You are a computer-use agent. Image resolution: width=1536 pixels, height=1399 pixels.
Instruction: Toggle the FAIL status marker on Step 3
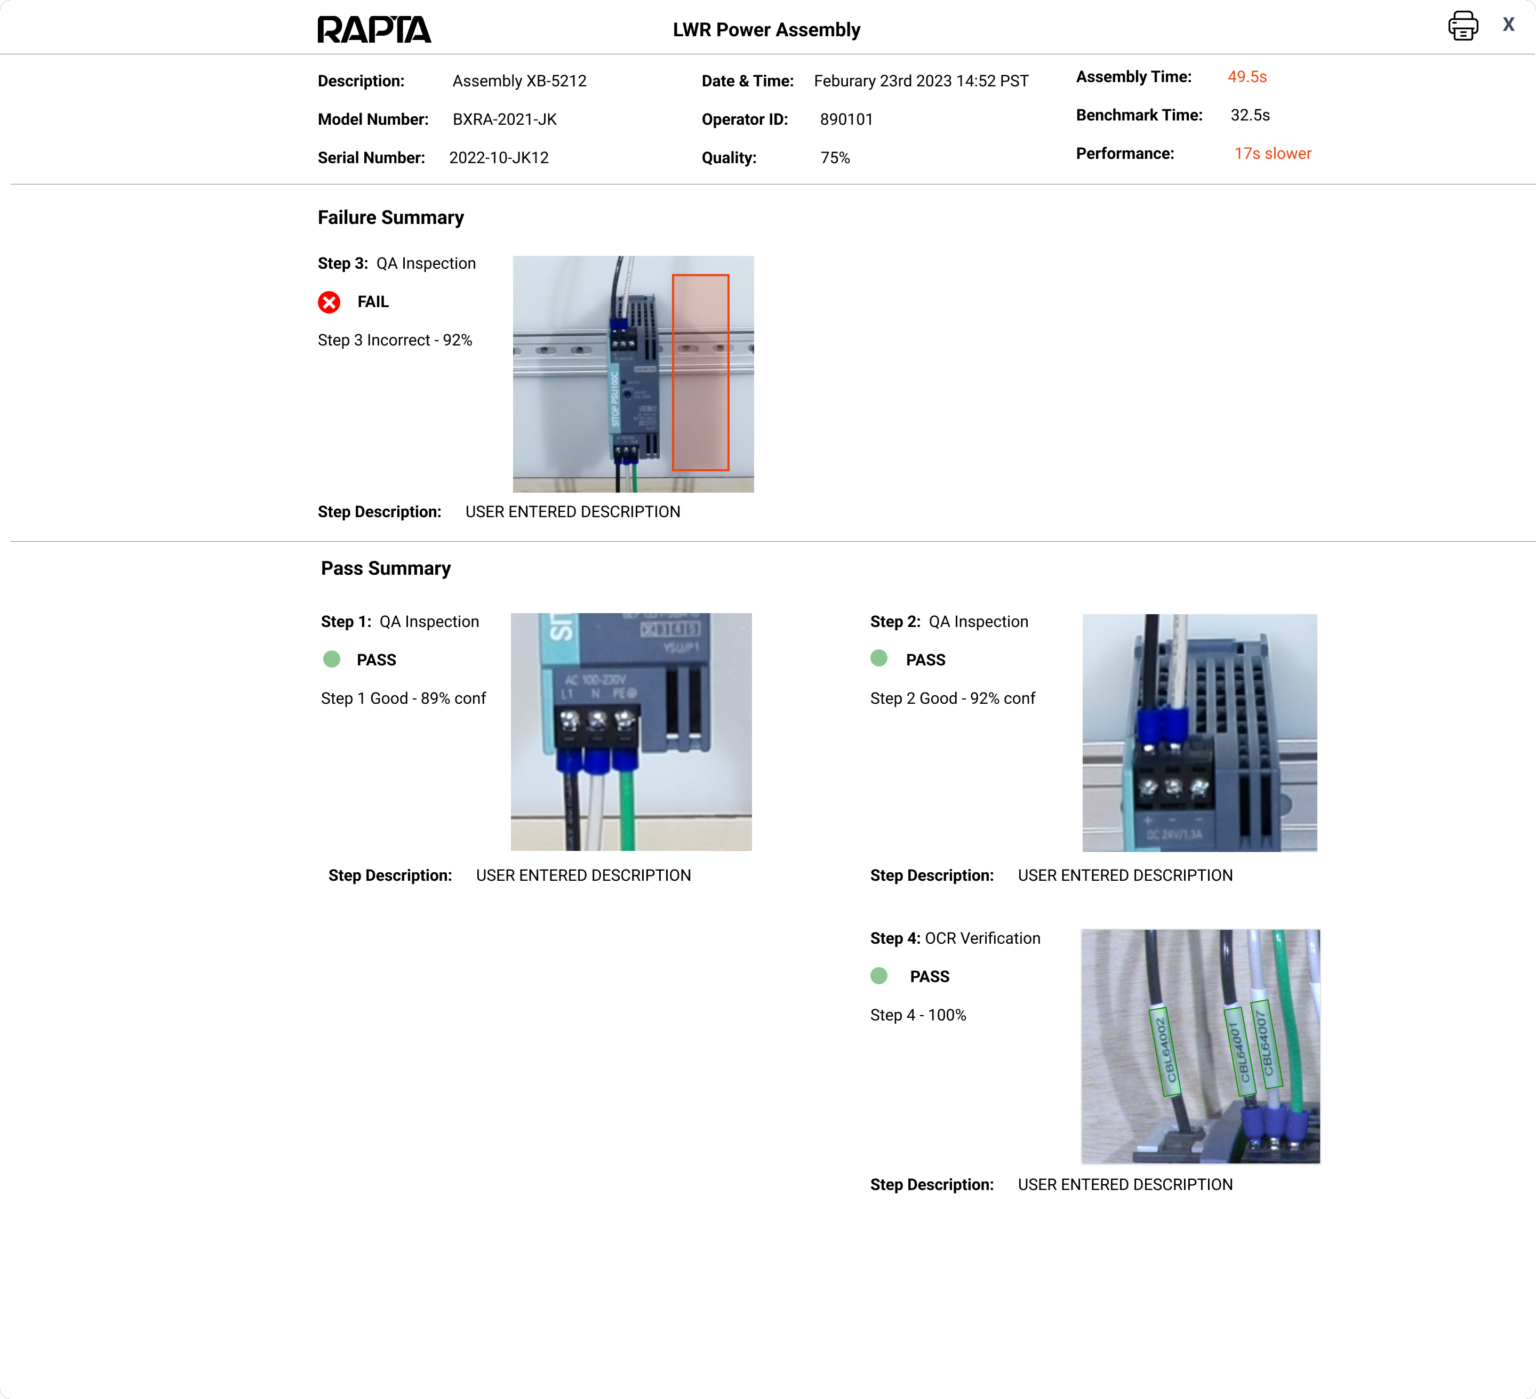click(329, 302)
